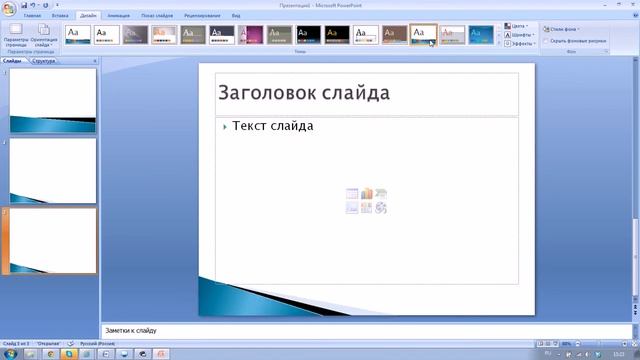Open the Вид ribbon tab
This screenshot has height=360, width=640.
236,16
